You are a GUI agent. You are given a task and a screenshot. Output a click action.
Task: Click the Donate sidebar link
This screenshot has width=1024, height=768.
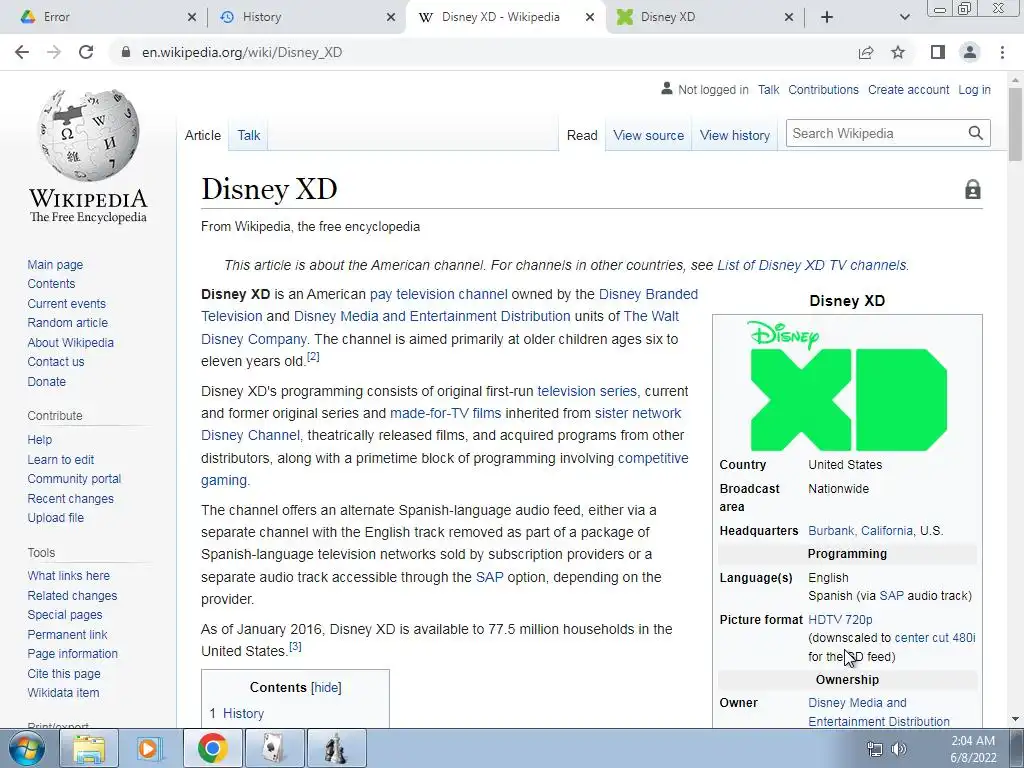[x=46, y=381]
